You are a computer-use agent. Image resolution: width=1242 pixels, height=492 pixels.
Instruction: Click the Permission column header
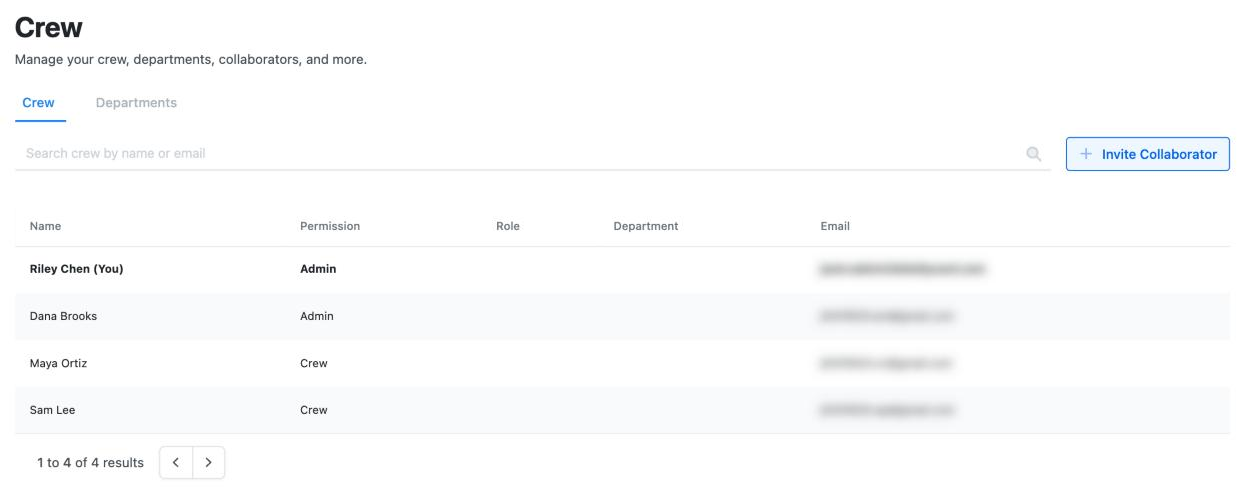click(x=330, y=226)
